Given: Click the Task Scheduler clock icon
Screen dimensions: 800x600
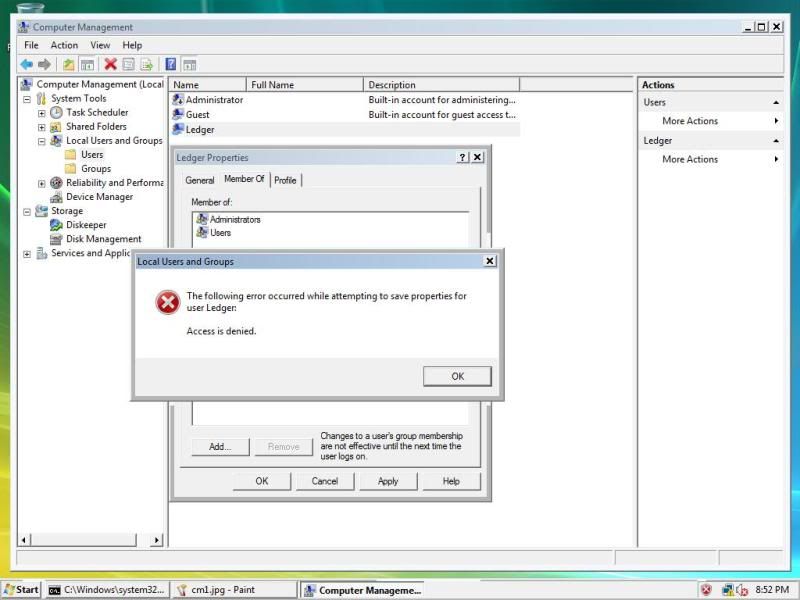Looking at the screenshot, I should 57,112.
